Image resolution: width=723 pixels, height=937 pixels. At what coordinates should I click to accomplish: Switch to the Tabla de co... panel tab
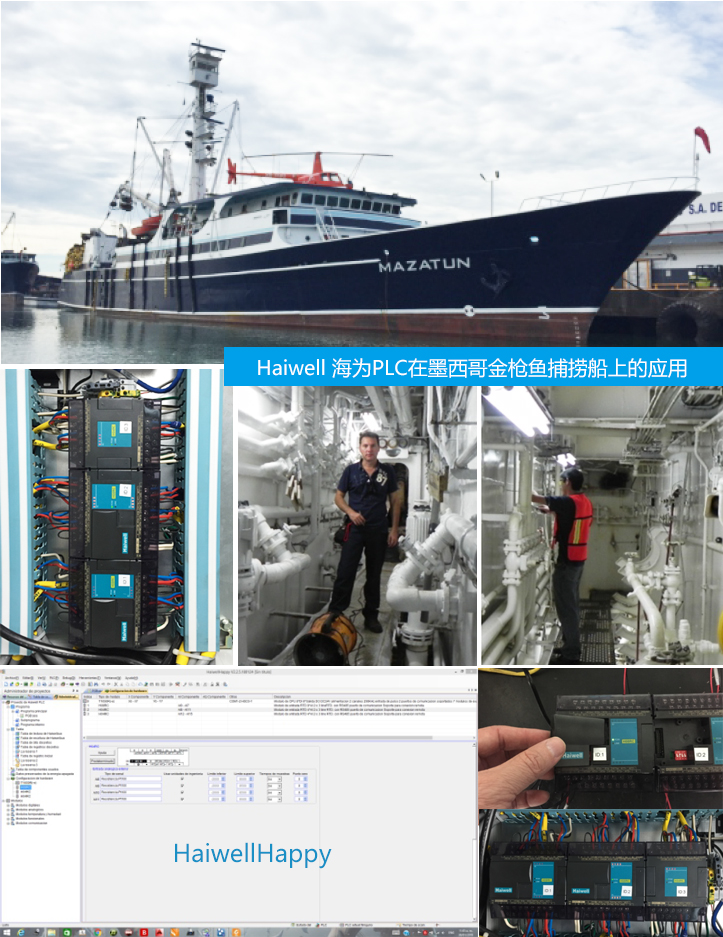pyautogui.click(x=40, y=697)
